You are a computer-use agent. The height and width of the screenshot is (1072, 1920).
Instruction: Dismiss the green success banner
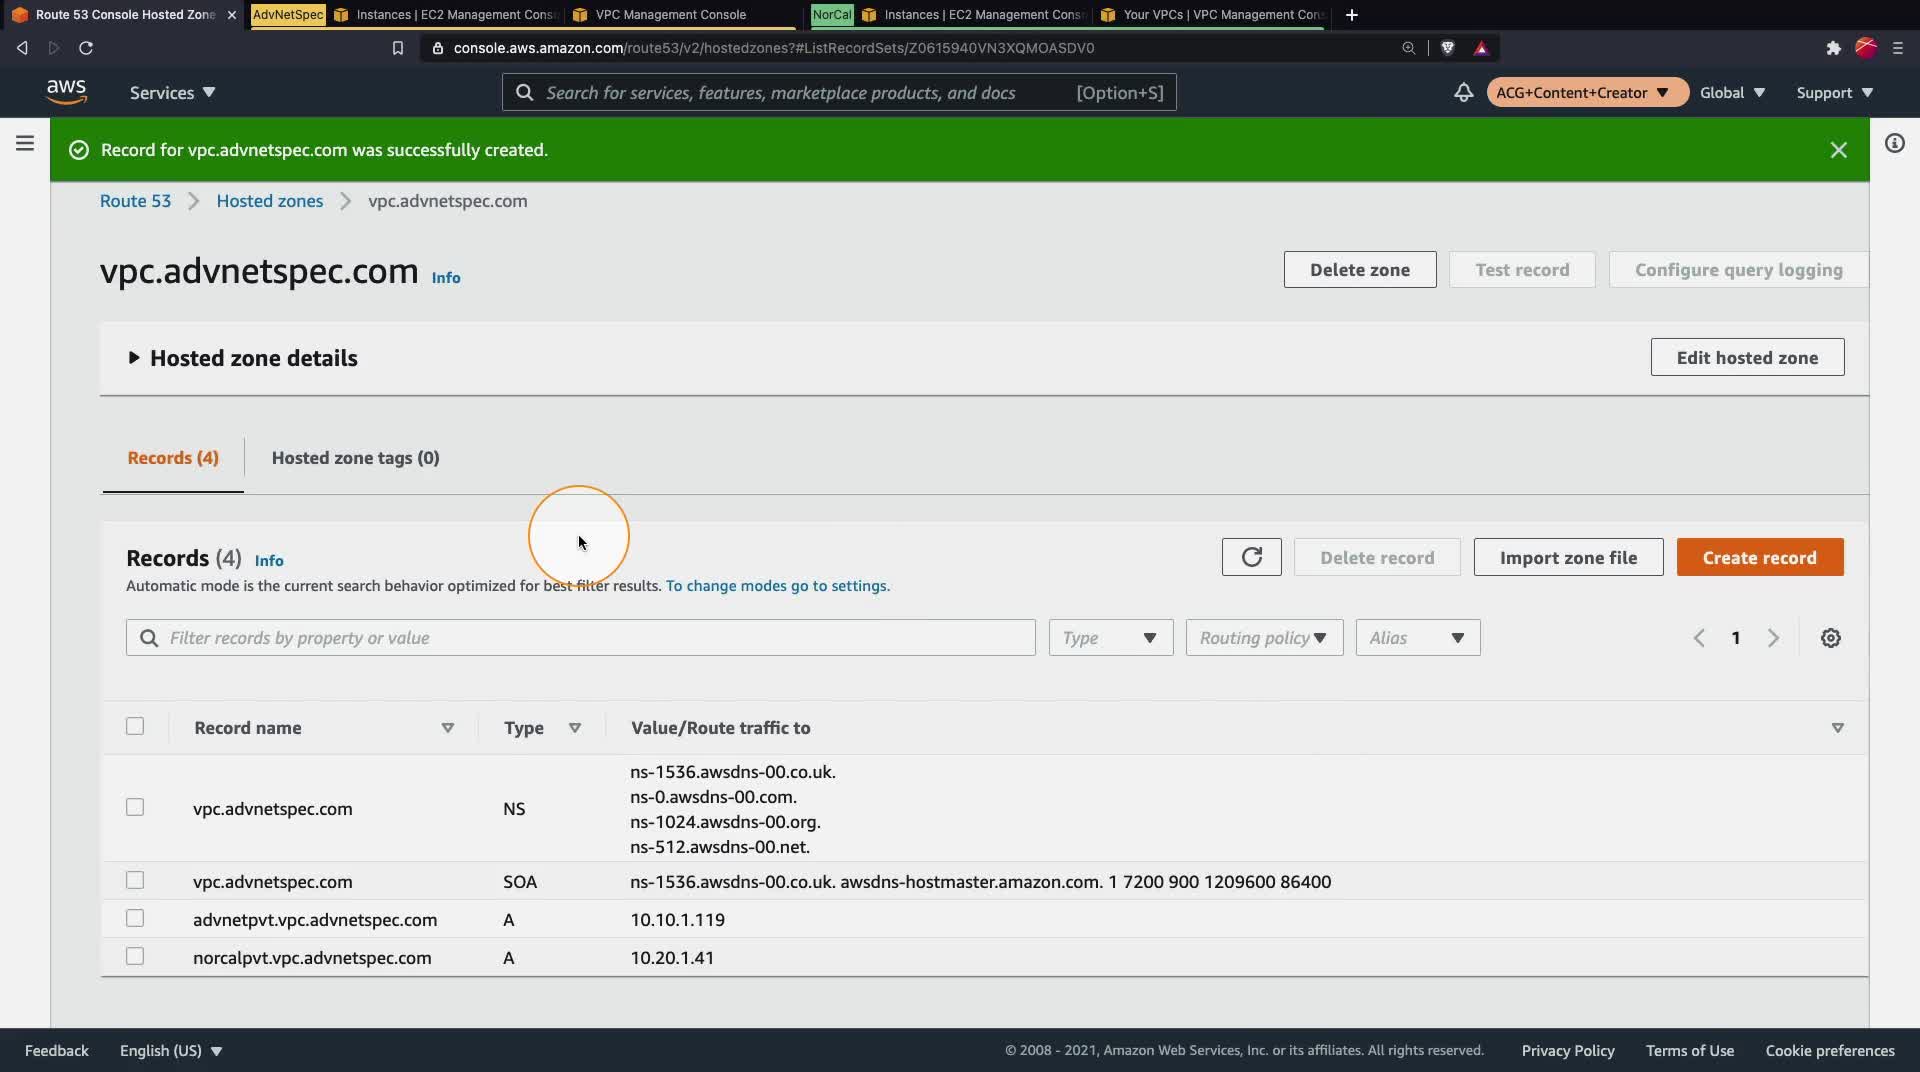pyautogui.click(x=1838, y=150)
